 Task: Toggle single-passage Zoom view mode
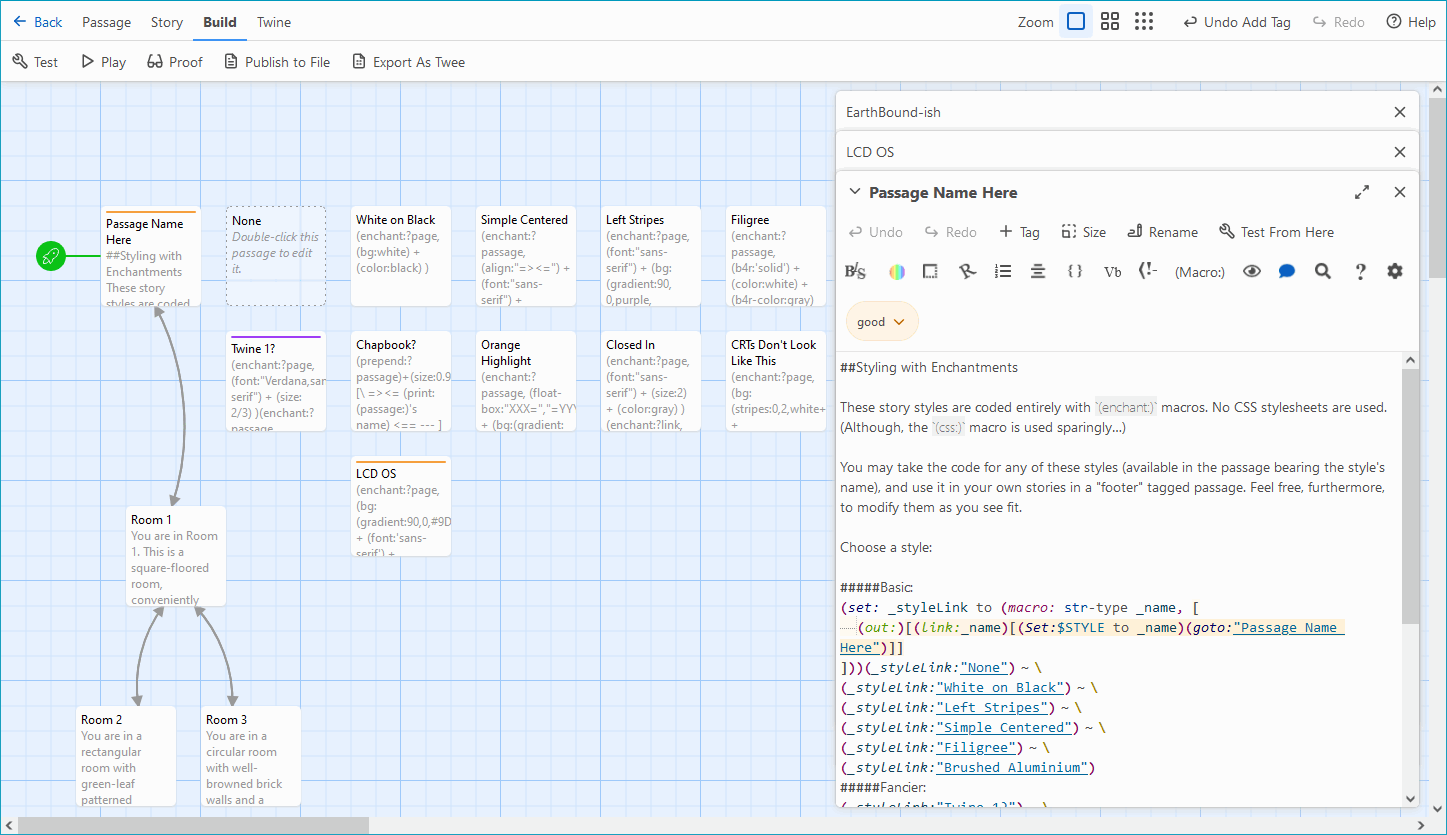(x=1075, y=21)
